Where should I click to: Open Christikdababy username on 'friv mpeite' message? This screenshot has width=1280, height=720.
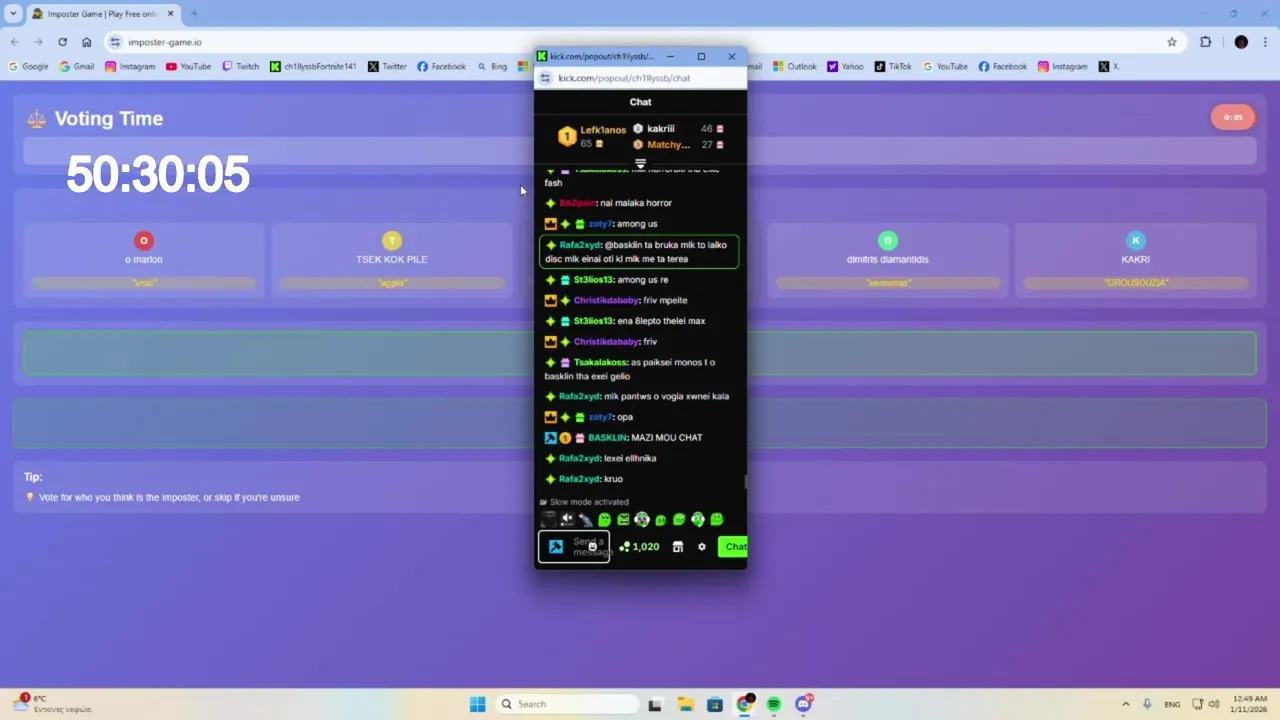(x=606, y=300)
